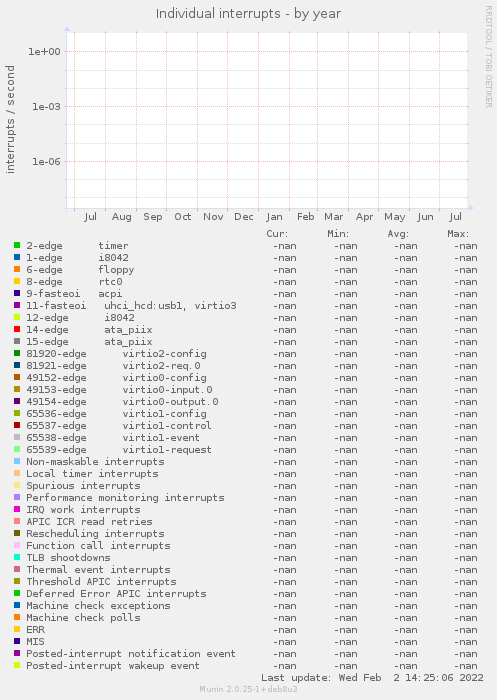
Task: Click the green swatch beside 2-edge timer
Action: [x=17, y=245]
